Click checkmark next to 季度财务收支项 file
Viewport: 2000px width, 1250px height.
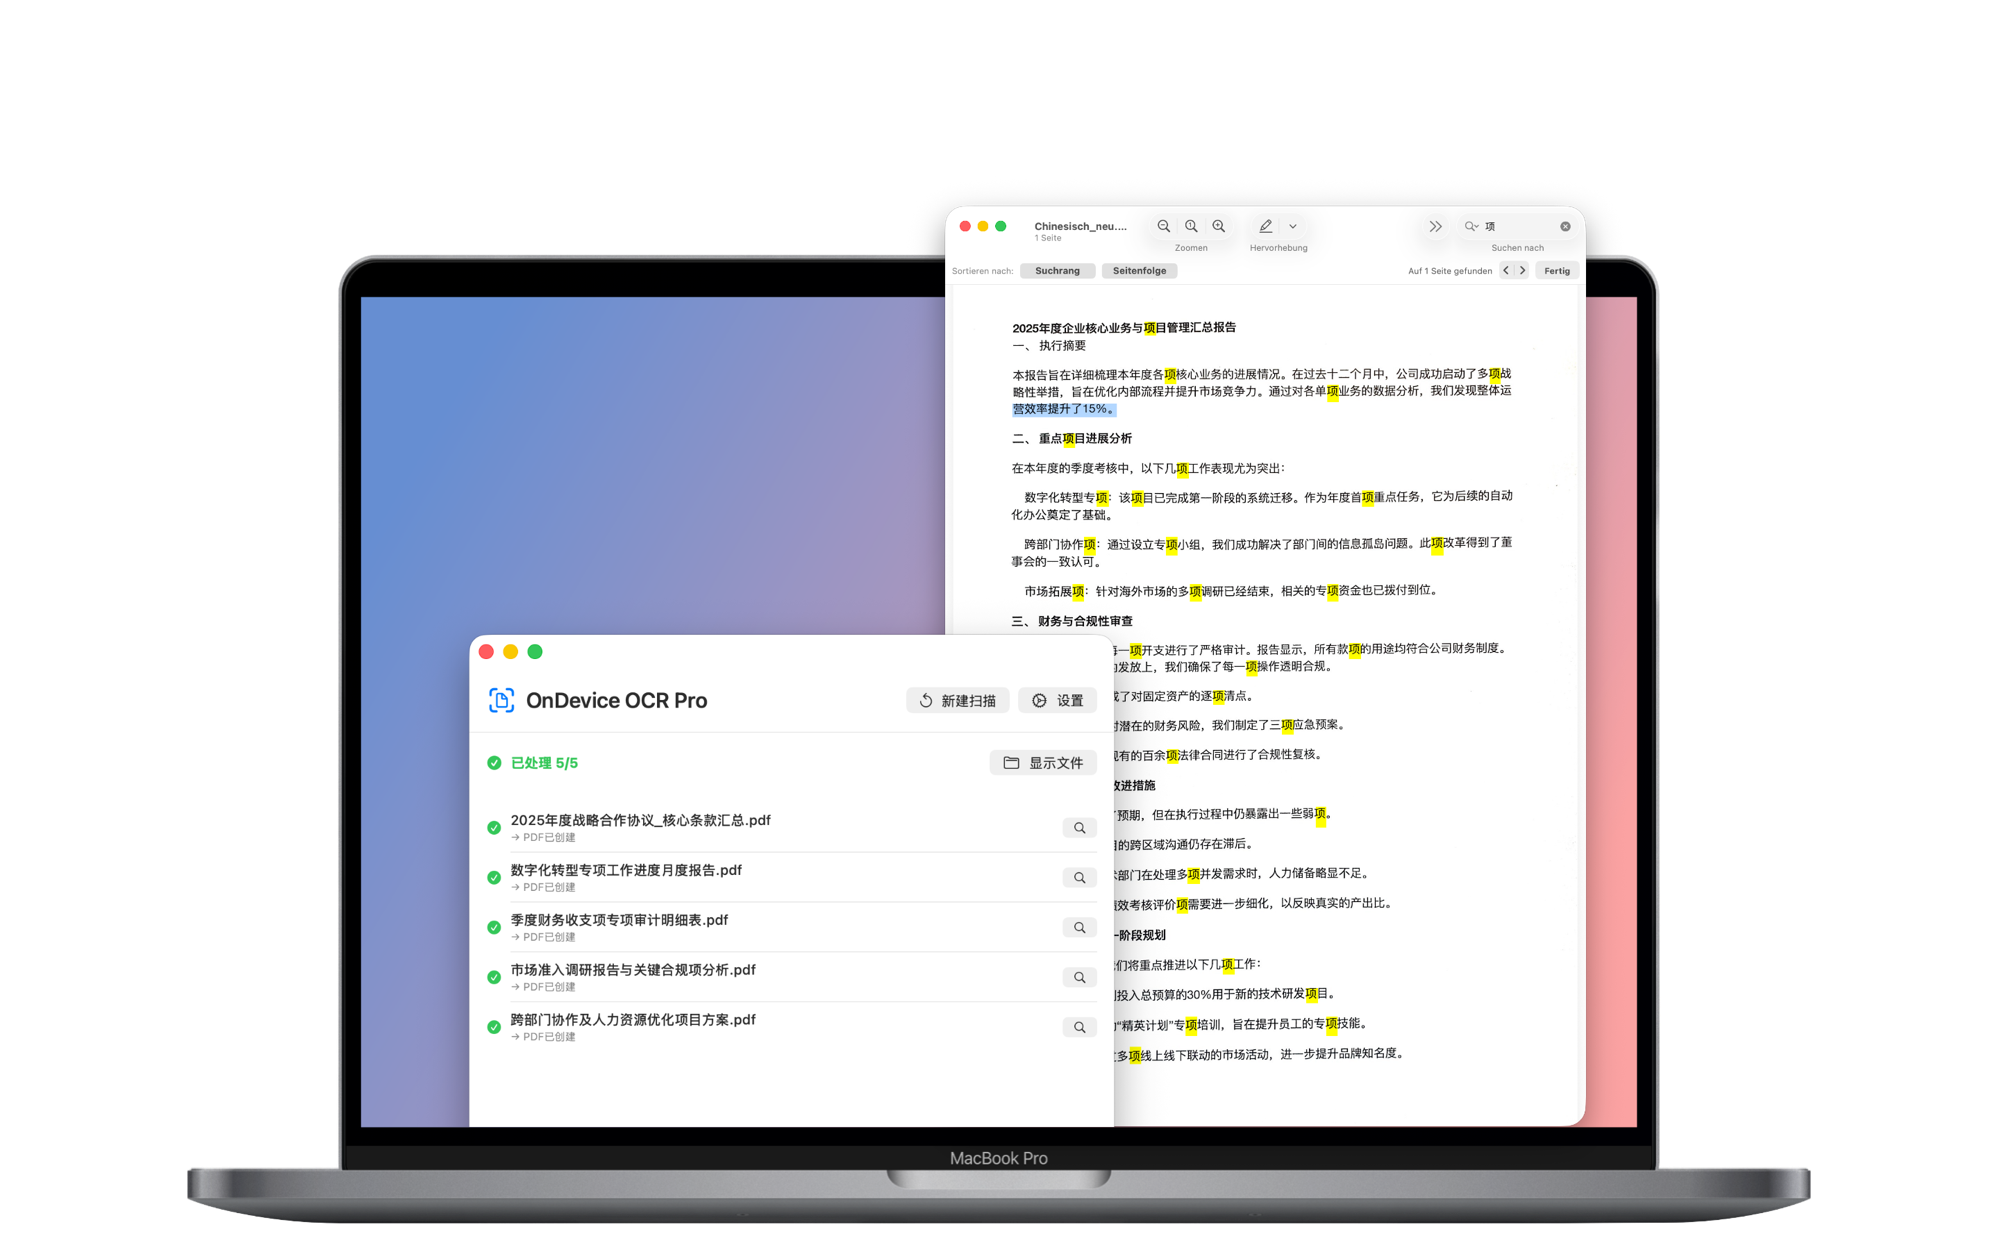494,928
